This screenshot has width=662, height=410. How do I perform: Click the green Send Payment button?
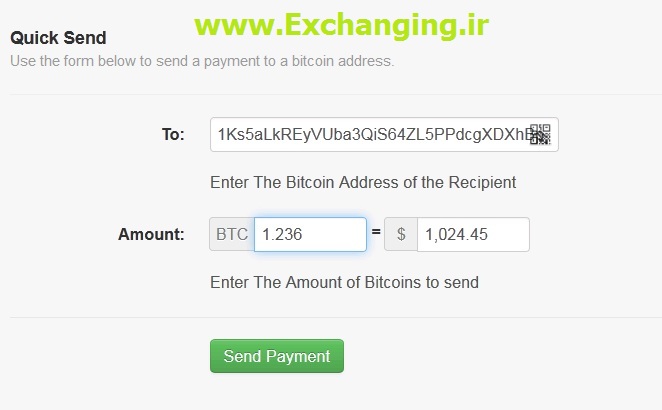tap(277, 356)
